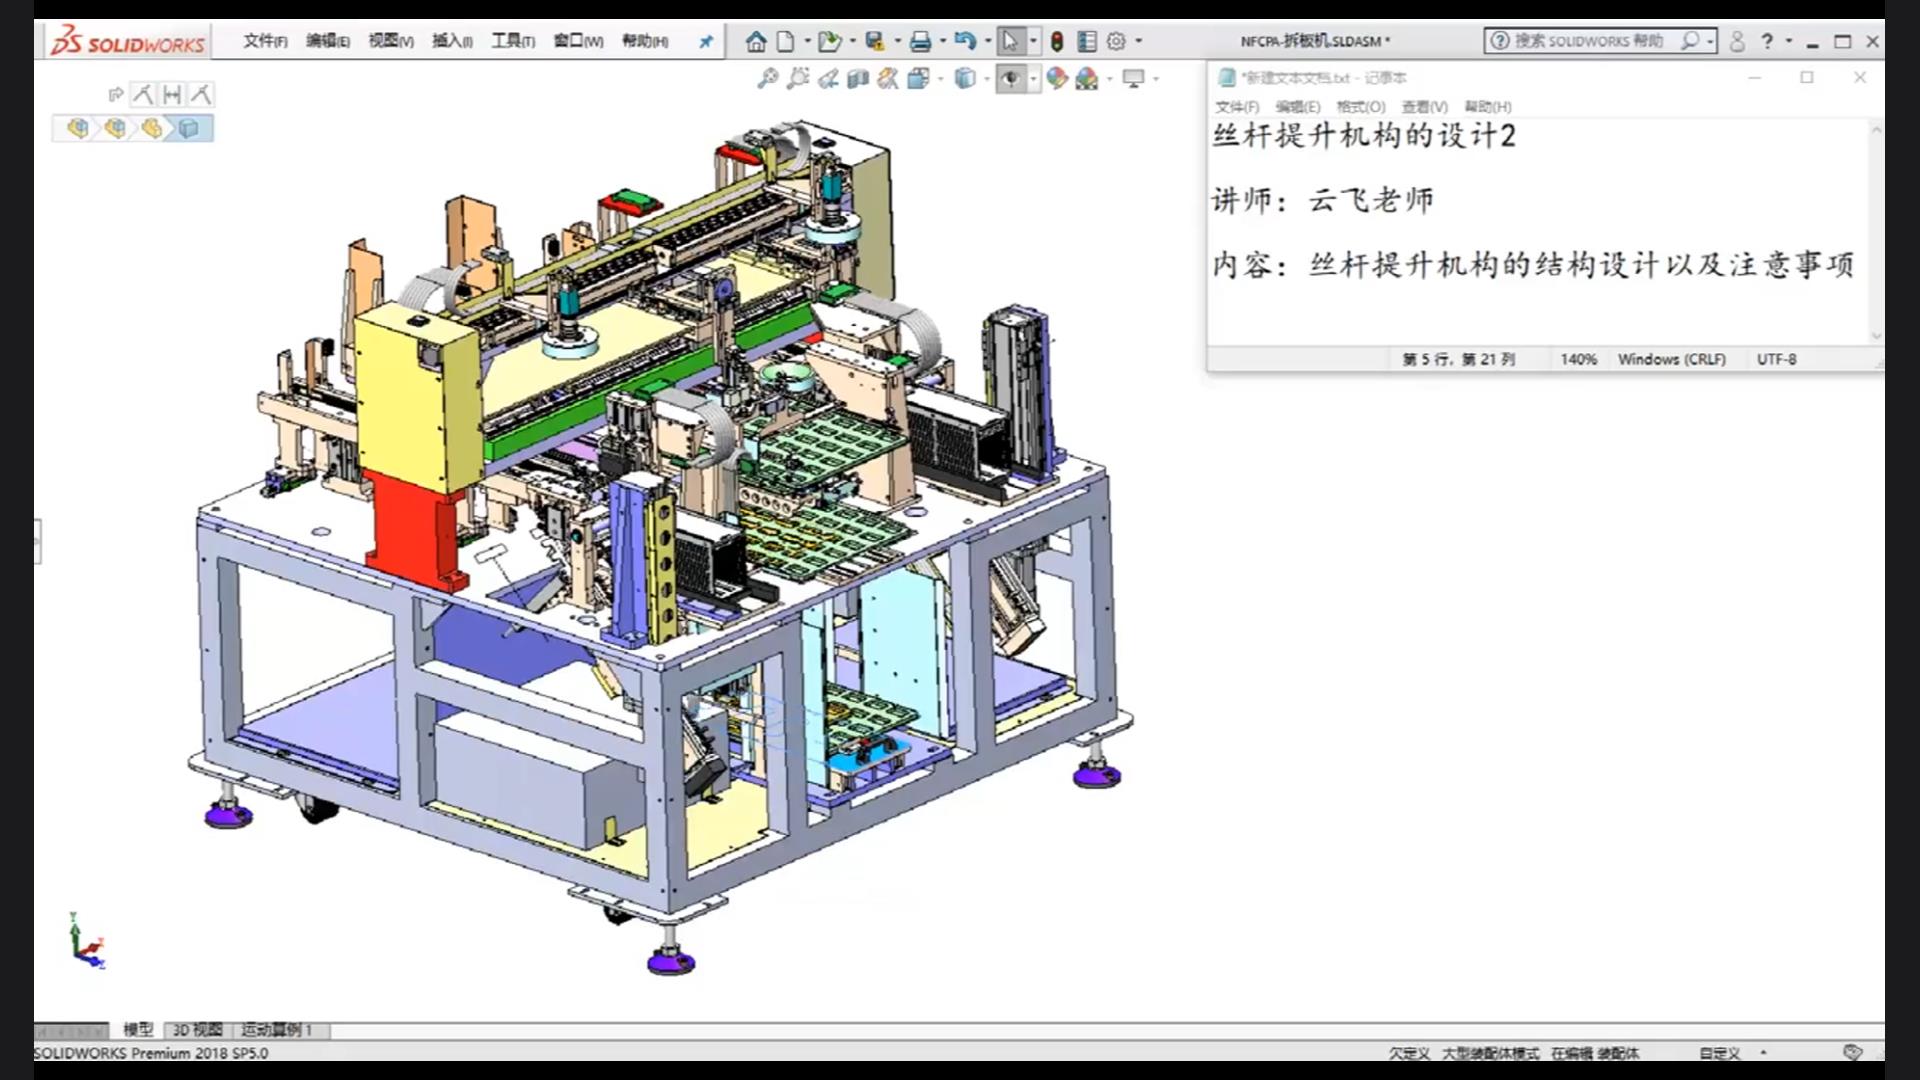Viewport: 1920px width, 1080px height.
Task: Open SolidWorks 文件(F) menu
Action: (x=265, y=41)
